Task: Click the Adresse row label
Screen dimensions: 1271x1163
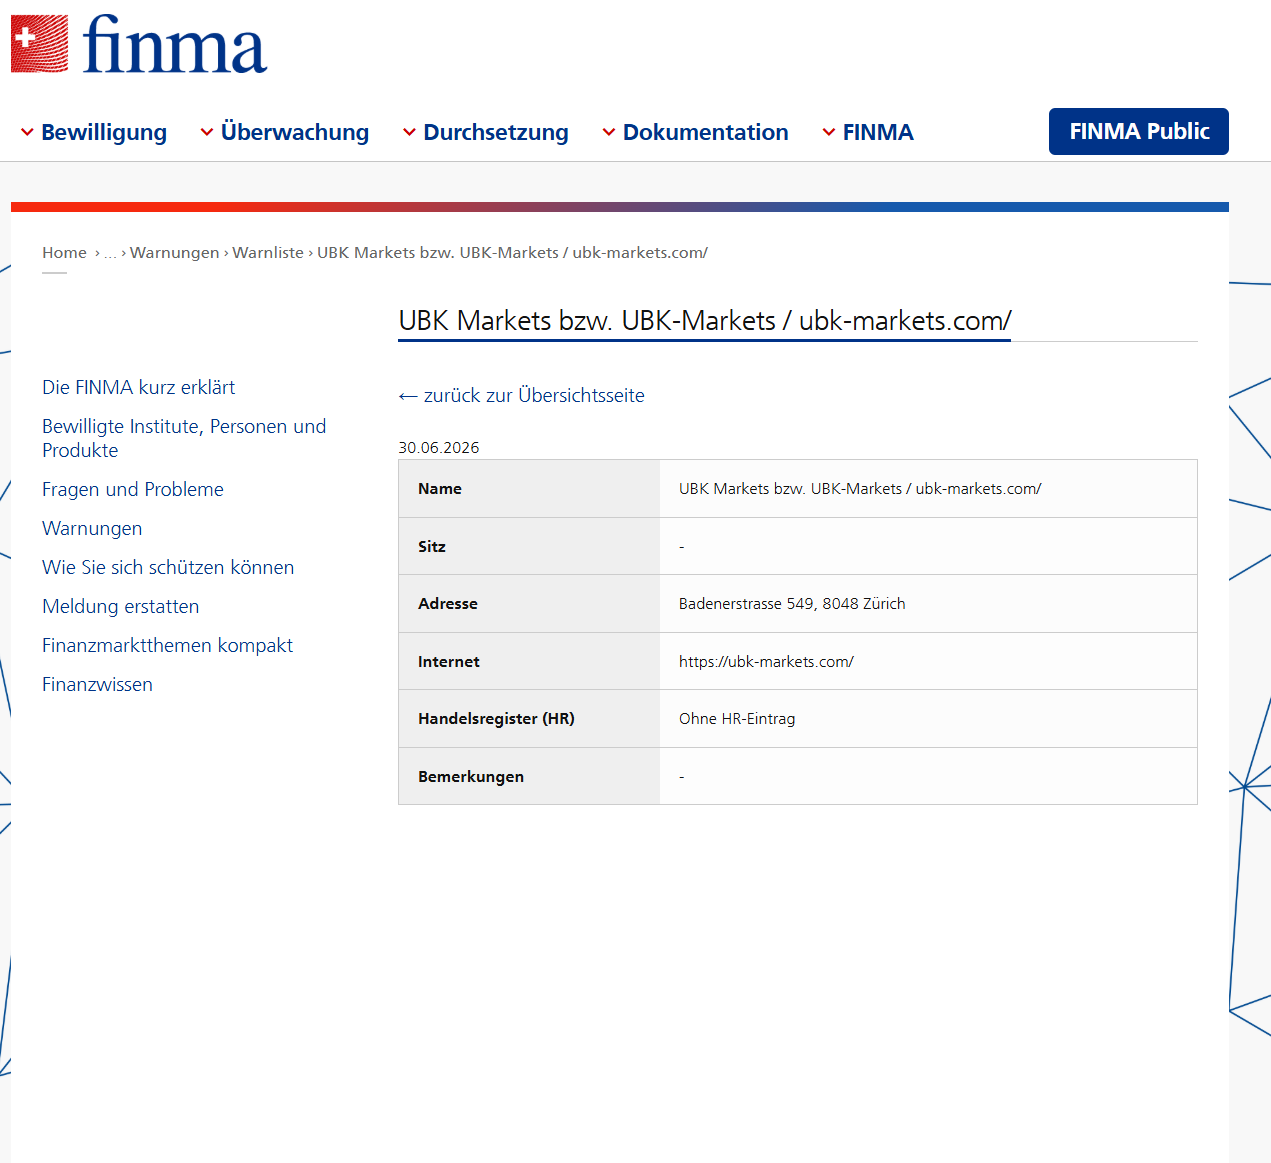Action: [x=448, y=604]
